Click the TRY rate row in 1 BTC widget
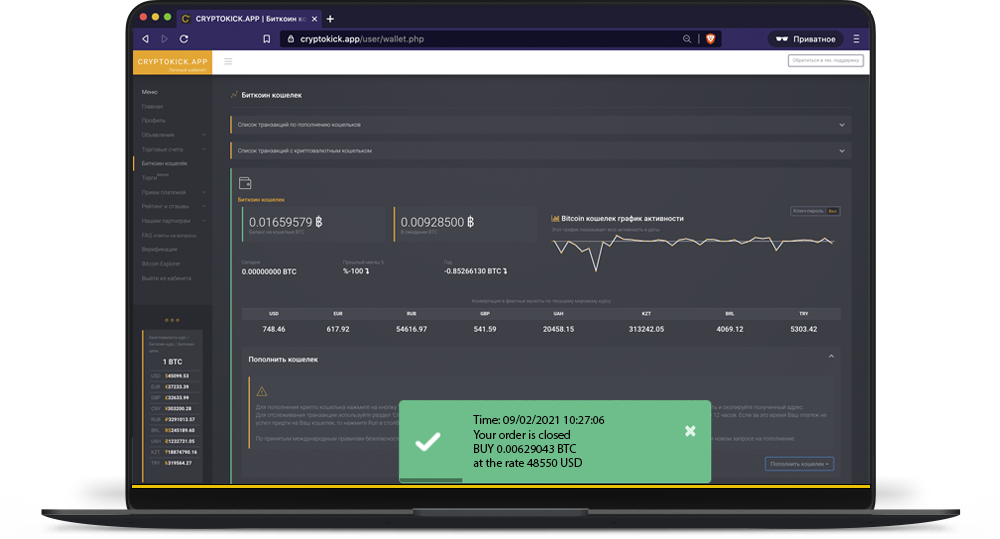This screenshot has height=539, width=1000. coord(173,462)
